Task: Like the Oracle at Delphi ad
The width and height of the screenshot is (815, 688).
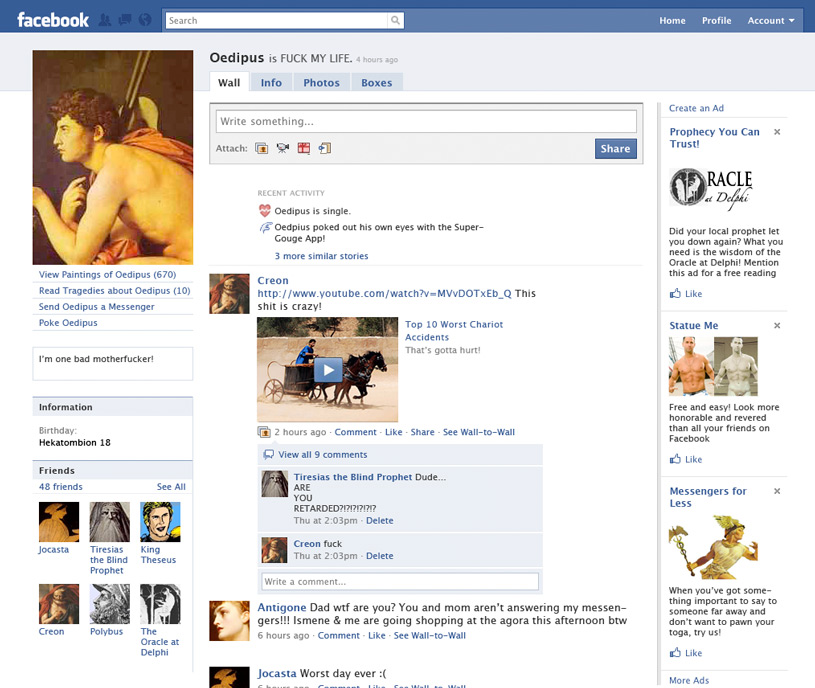Action: click(x=687, y=294)
